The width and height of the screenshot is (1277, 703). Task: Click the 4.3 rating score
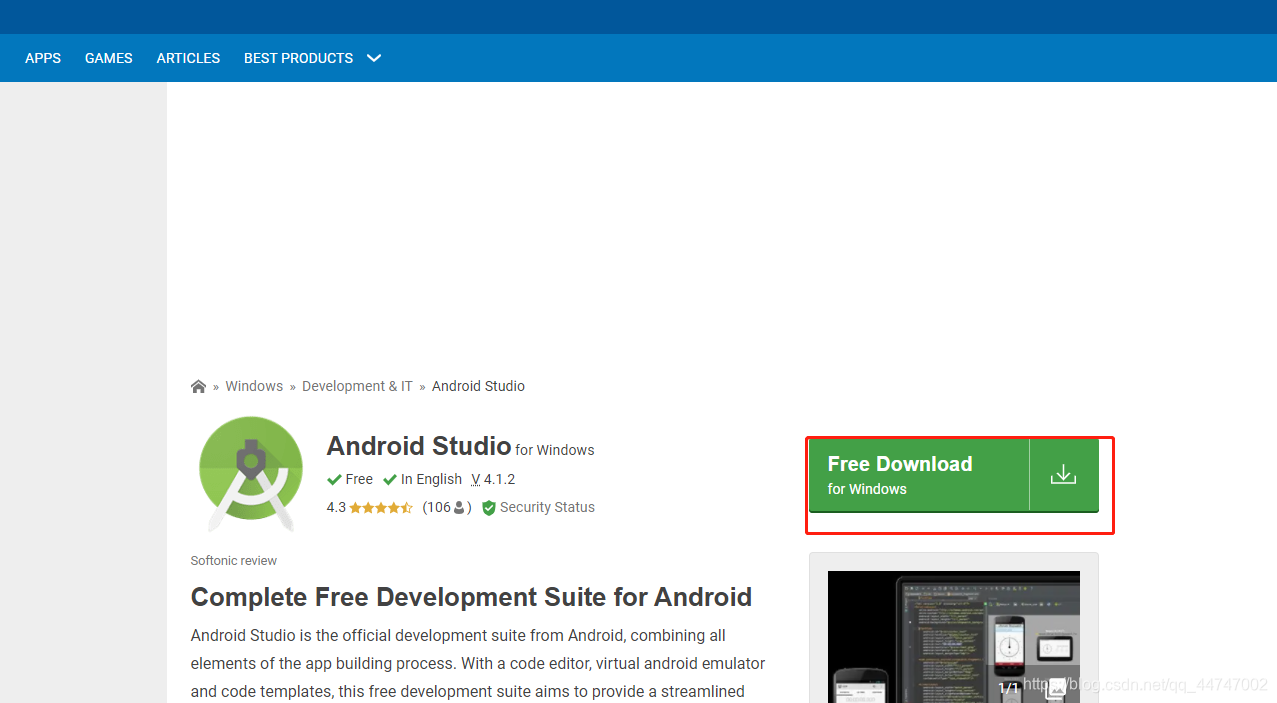tap(336, 507)
